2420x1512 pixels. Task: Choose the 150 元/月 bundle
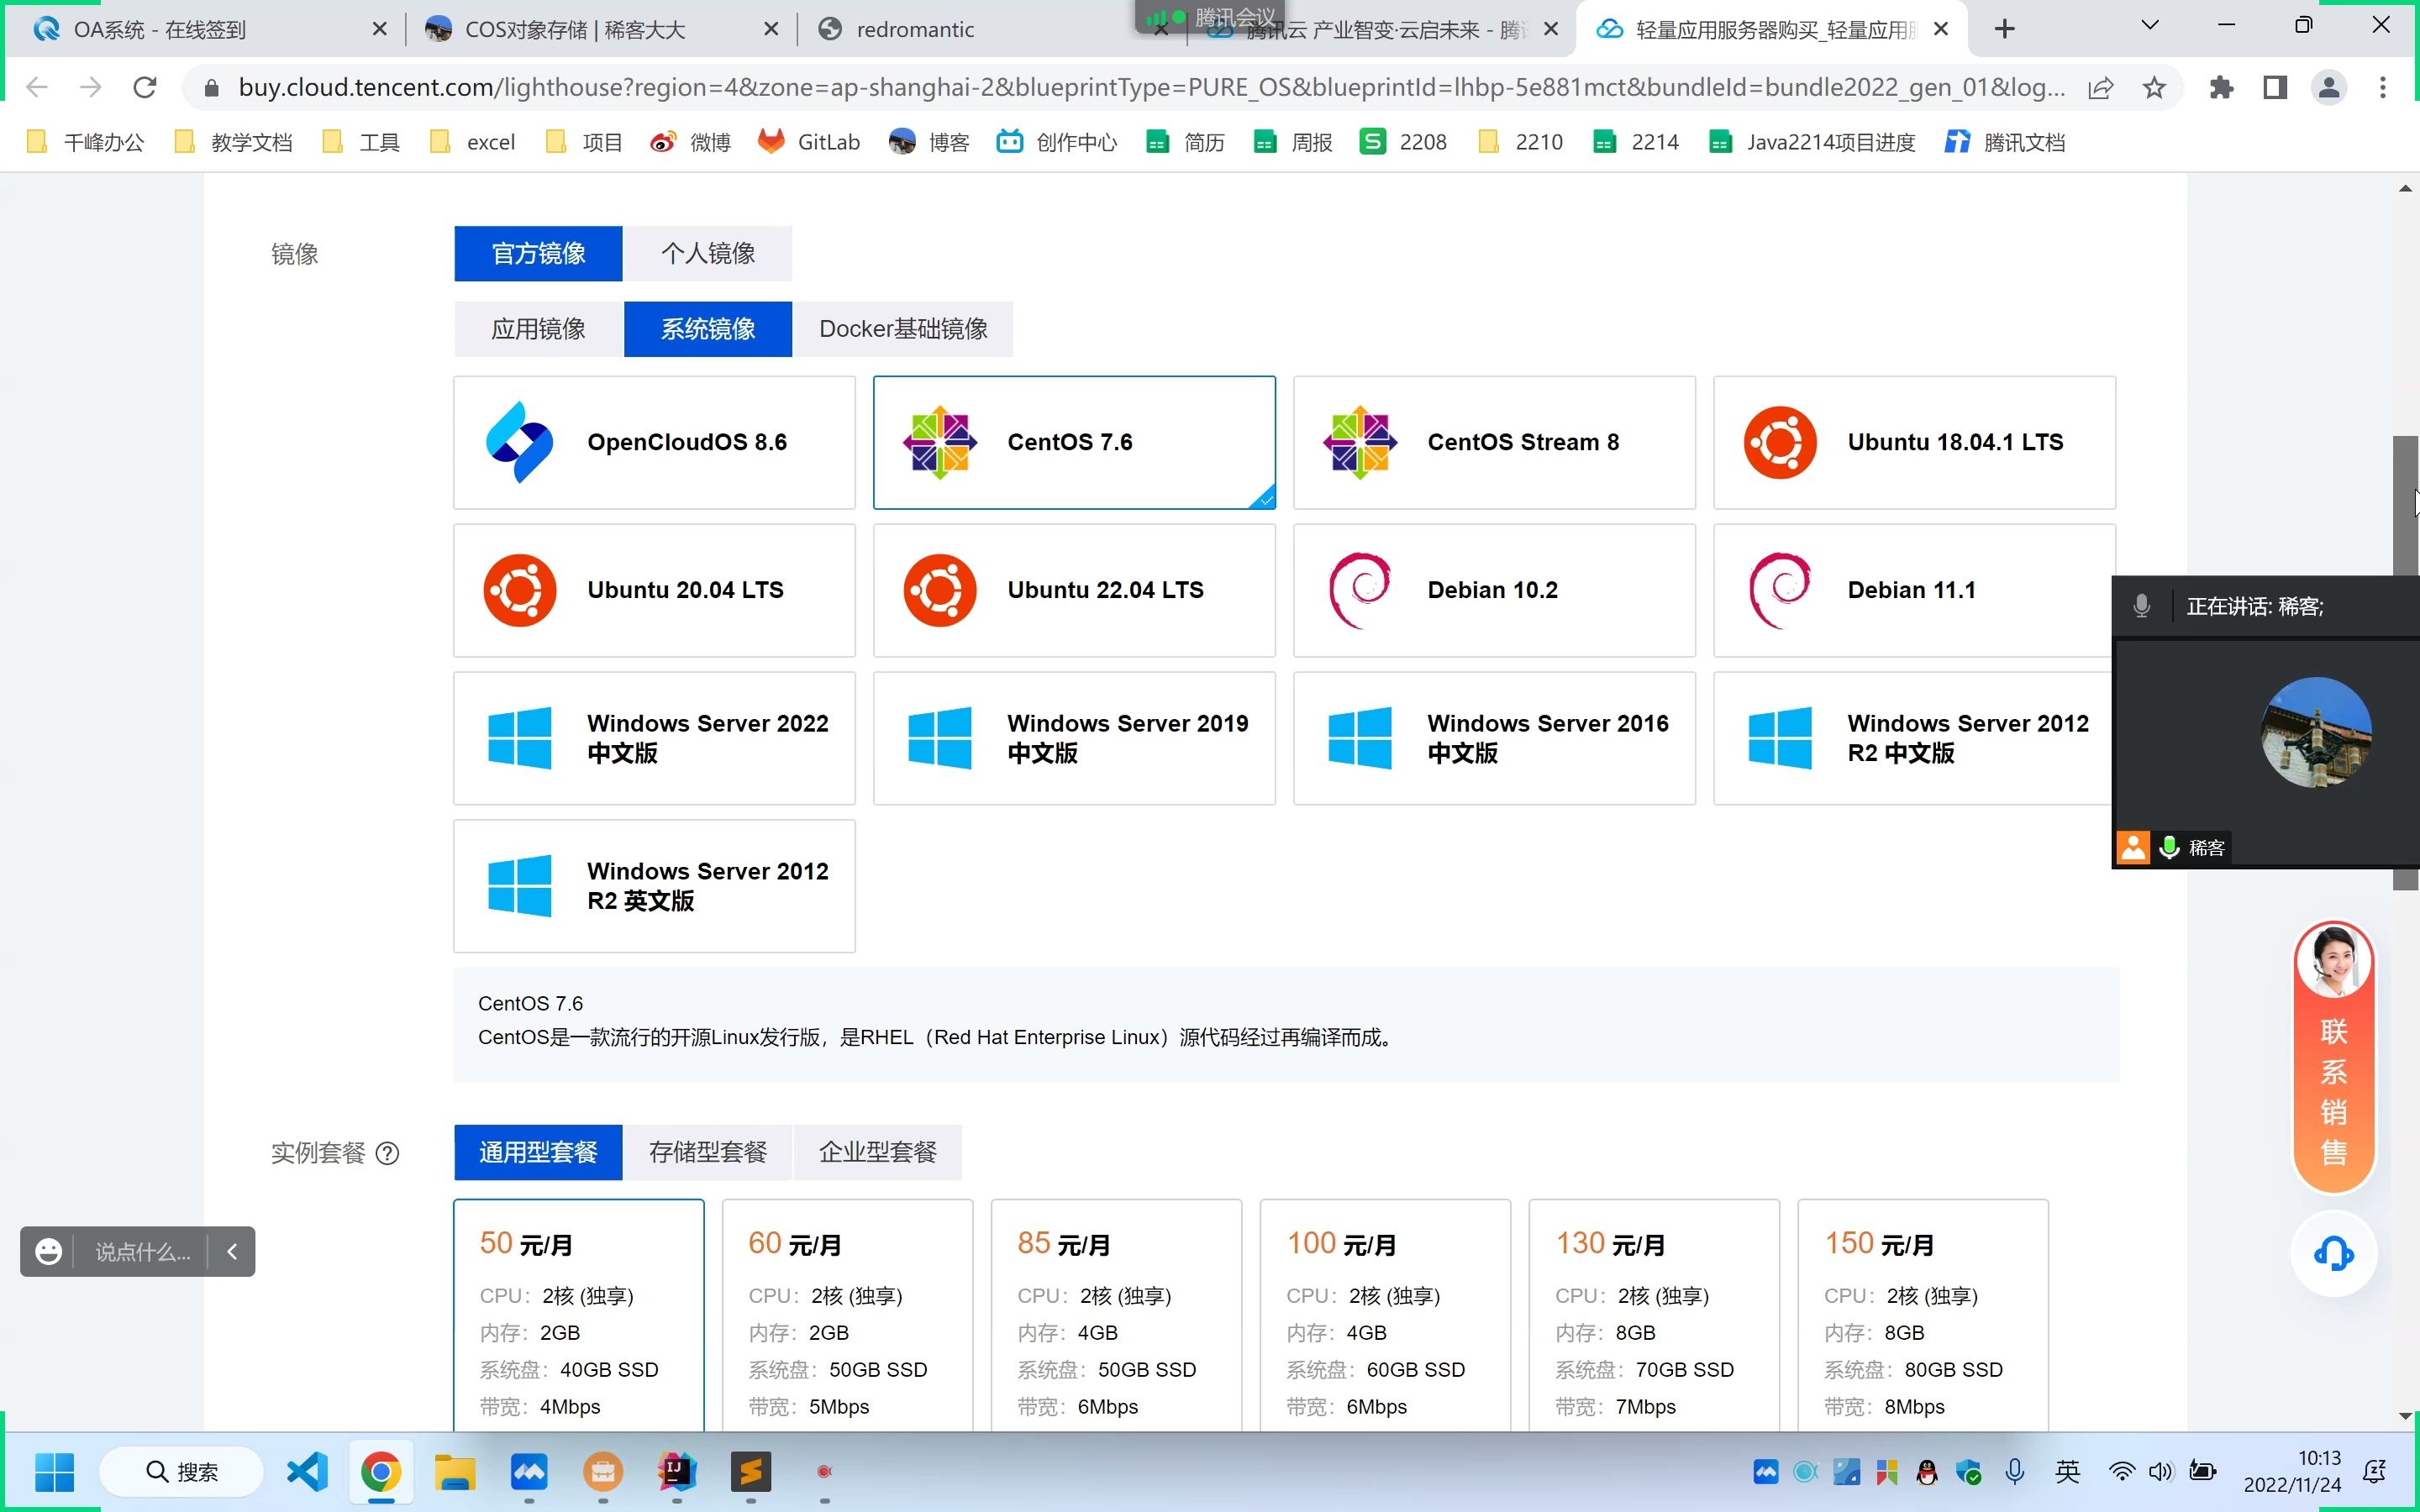point(1923,1315)
